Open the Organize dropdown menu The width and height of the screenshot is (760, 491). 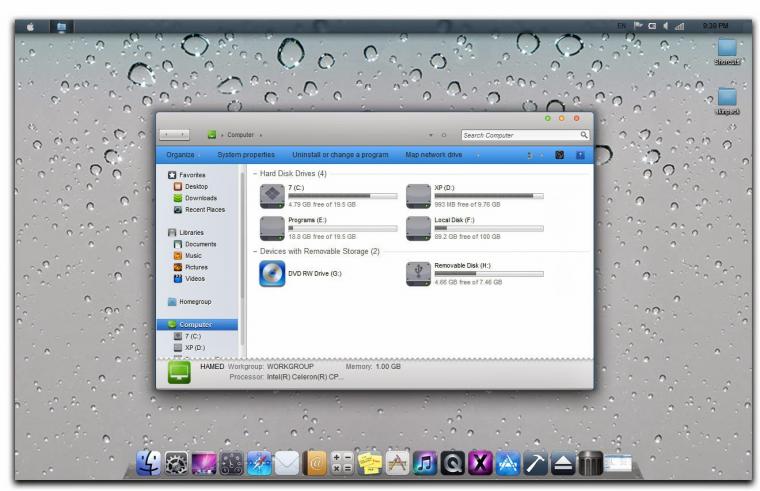(x=182, y=155)
